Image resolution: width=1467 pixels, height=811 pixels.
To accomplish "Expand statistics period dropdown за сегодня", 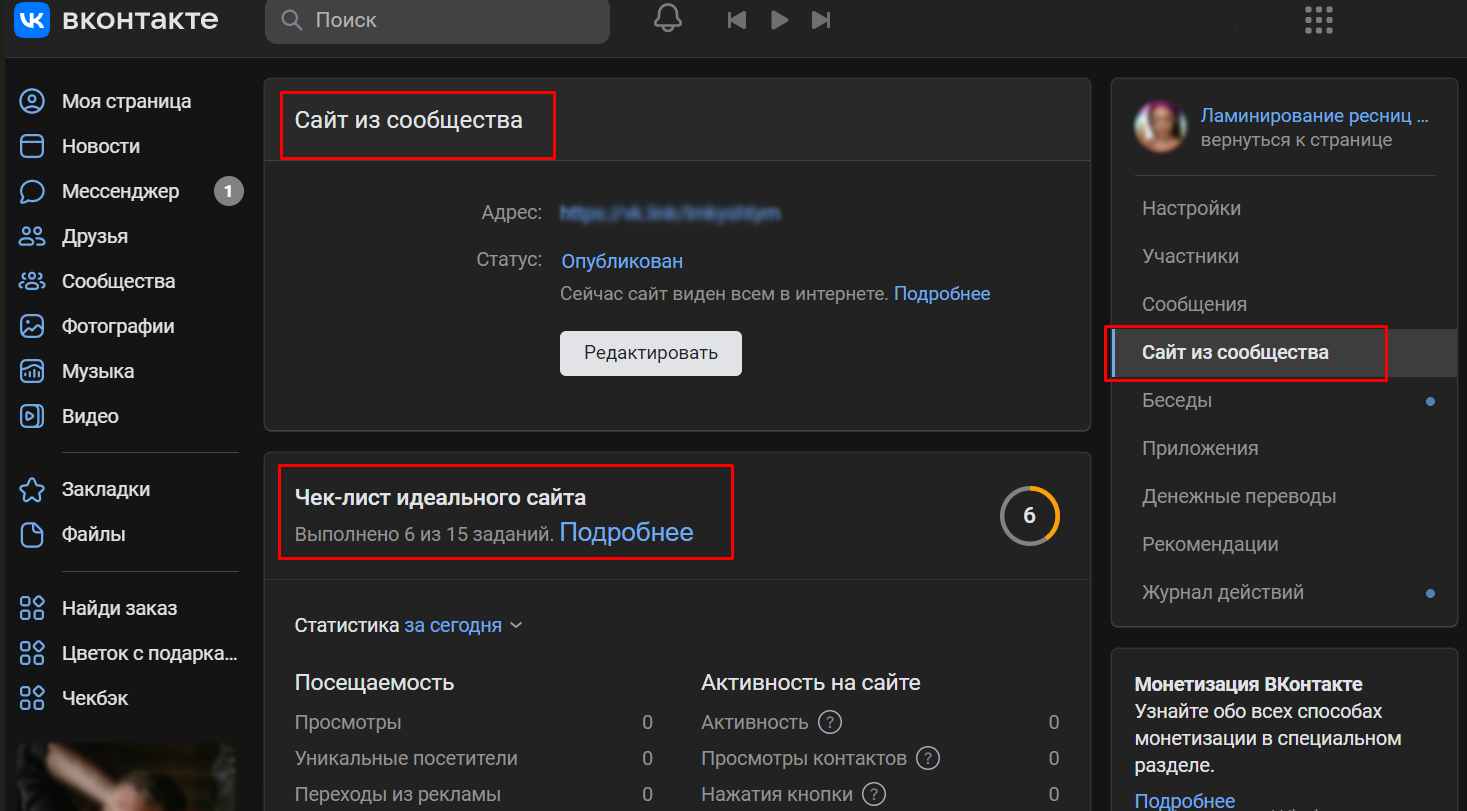I will tap(463, 625).
